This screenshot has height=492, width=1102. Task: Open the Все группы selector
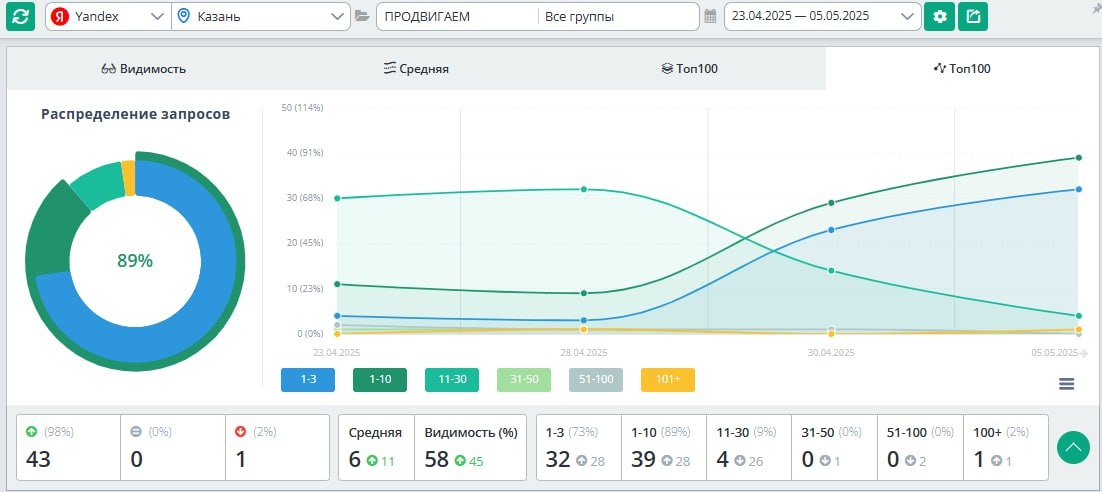tap(618, 17)
